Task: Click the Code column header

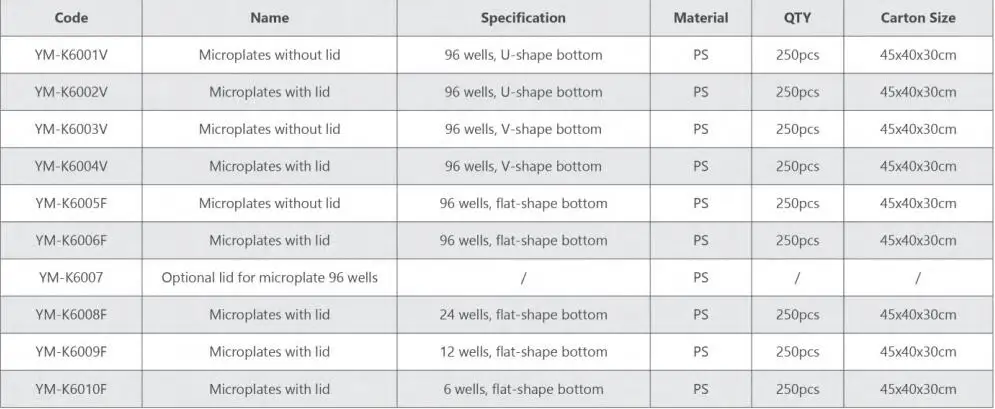Action: [71, 18]
